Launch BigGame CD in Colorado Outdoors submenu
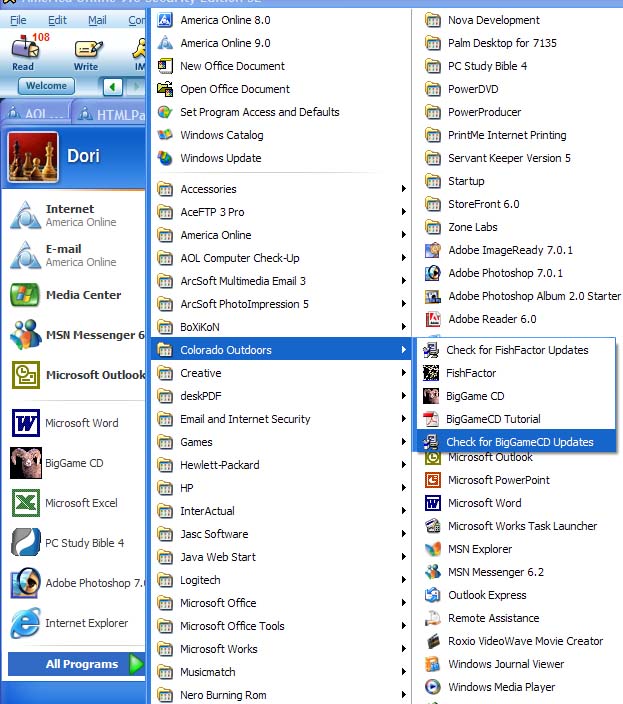 (516, 396)
